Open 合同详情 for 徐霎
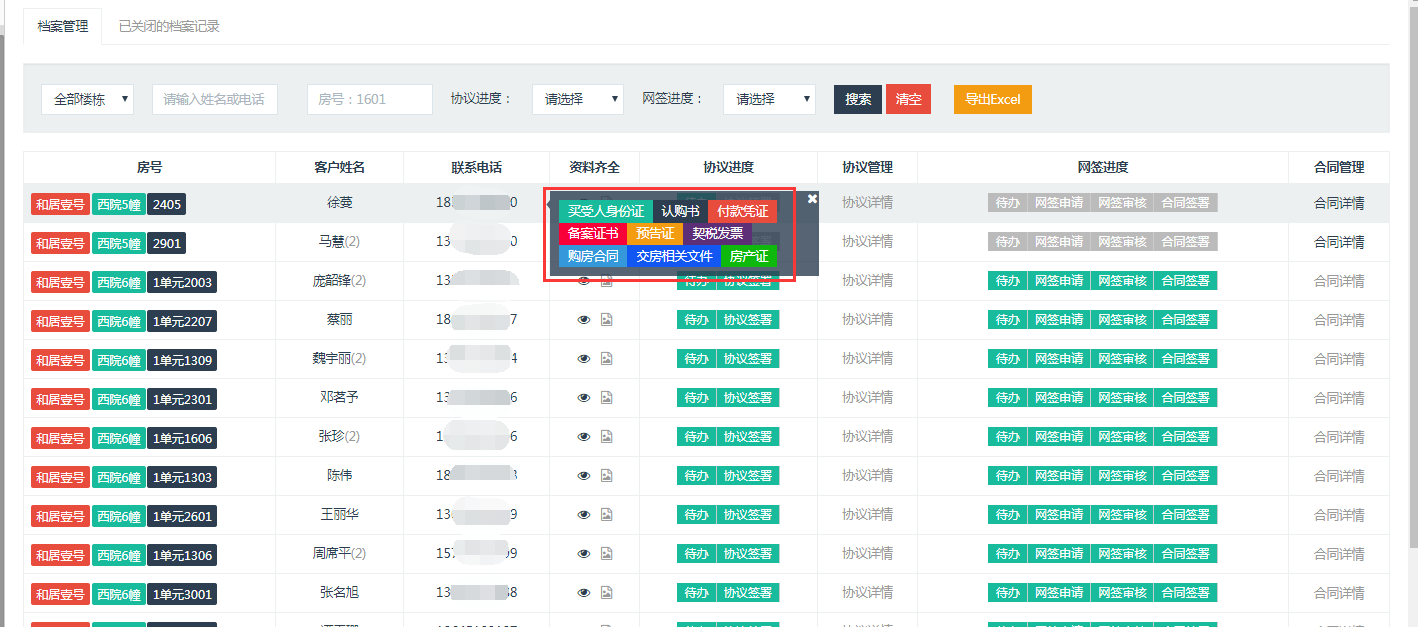Screen dimensions: 1418x627 click(x=1339, y=203)
